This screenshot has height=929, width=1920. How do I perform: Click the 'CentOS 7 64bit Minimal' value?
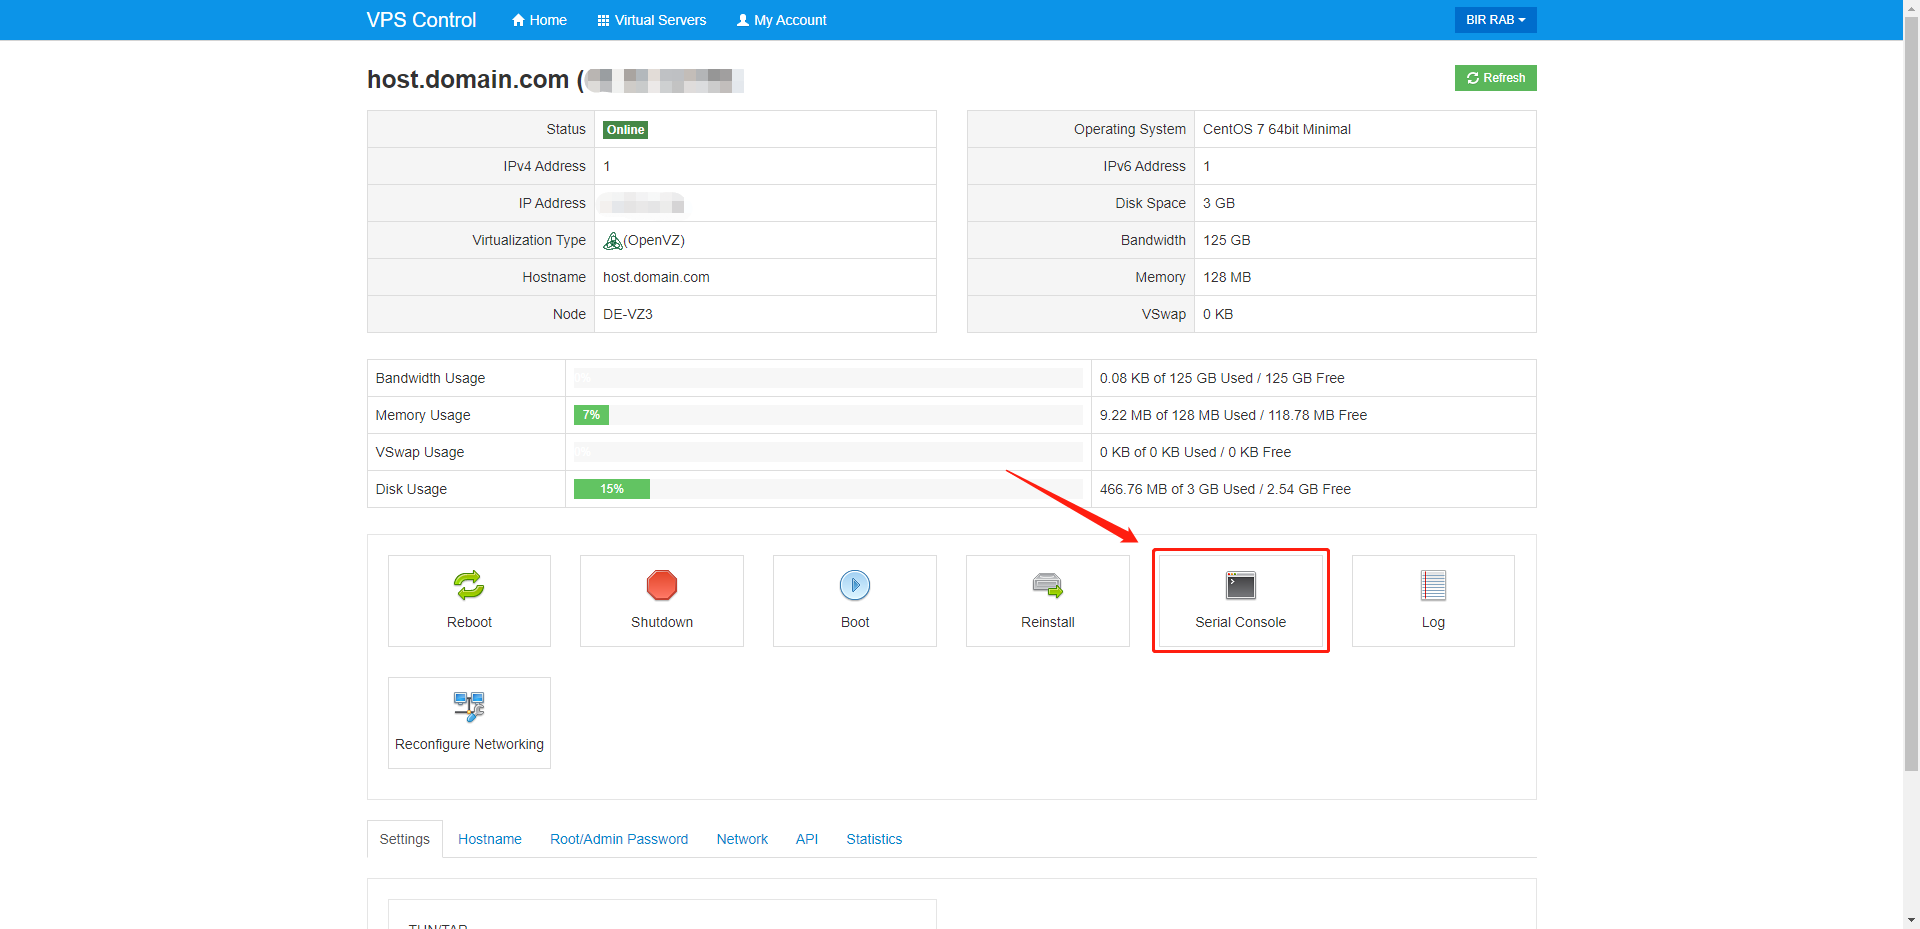(x=1277, y=129)
